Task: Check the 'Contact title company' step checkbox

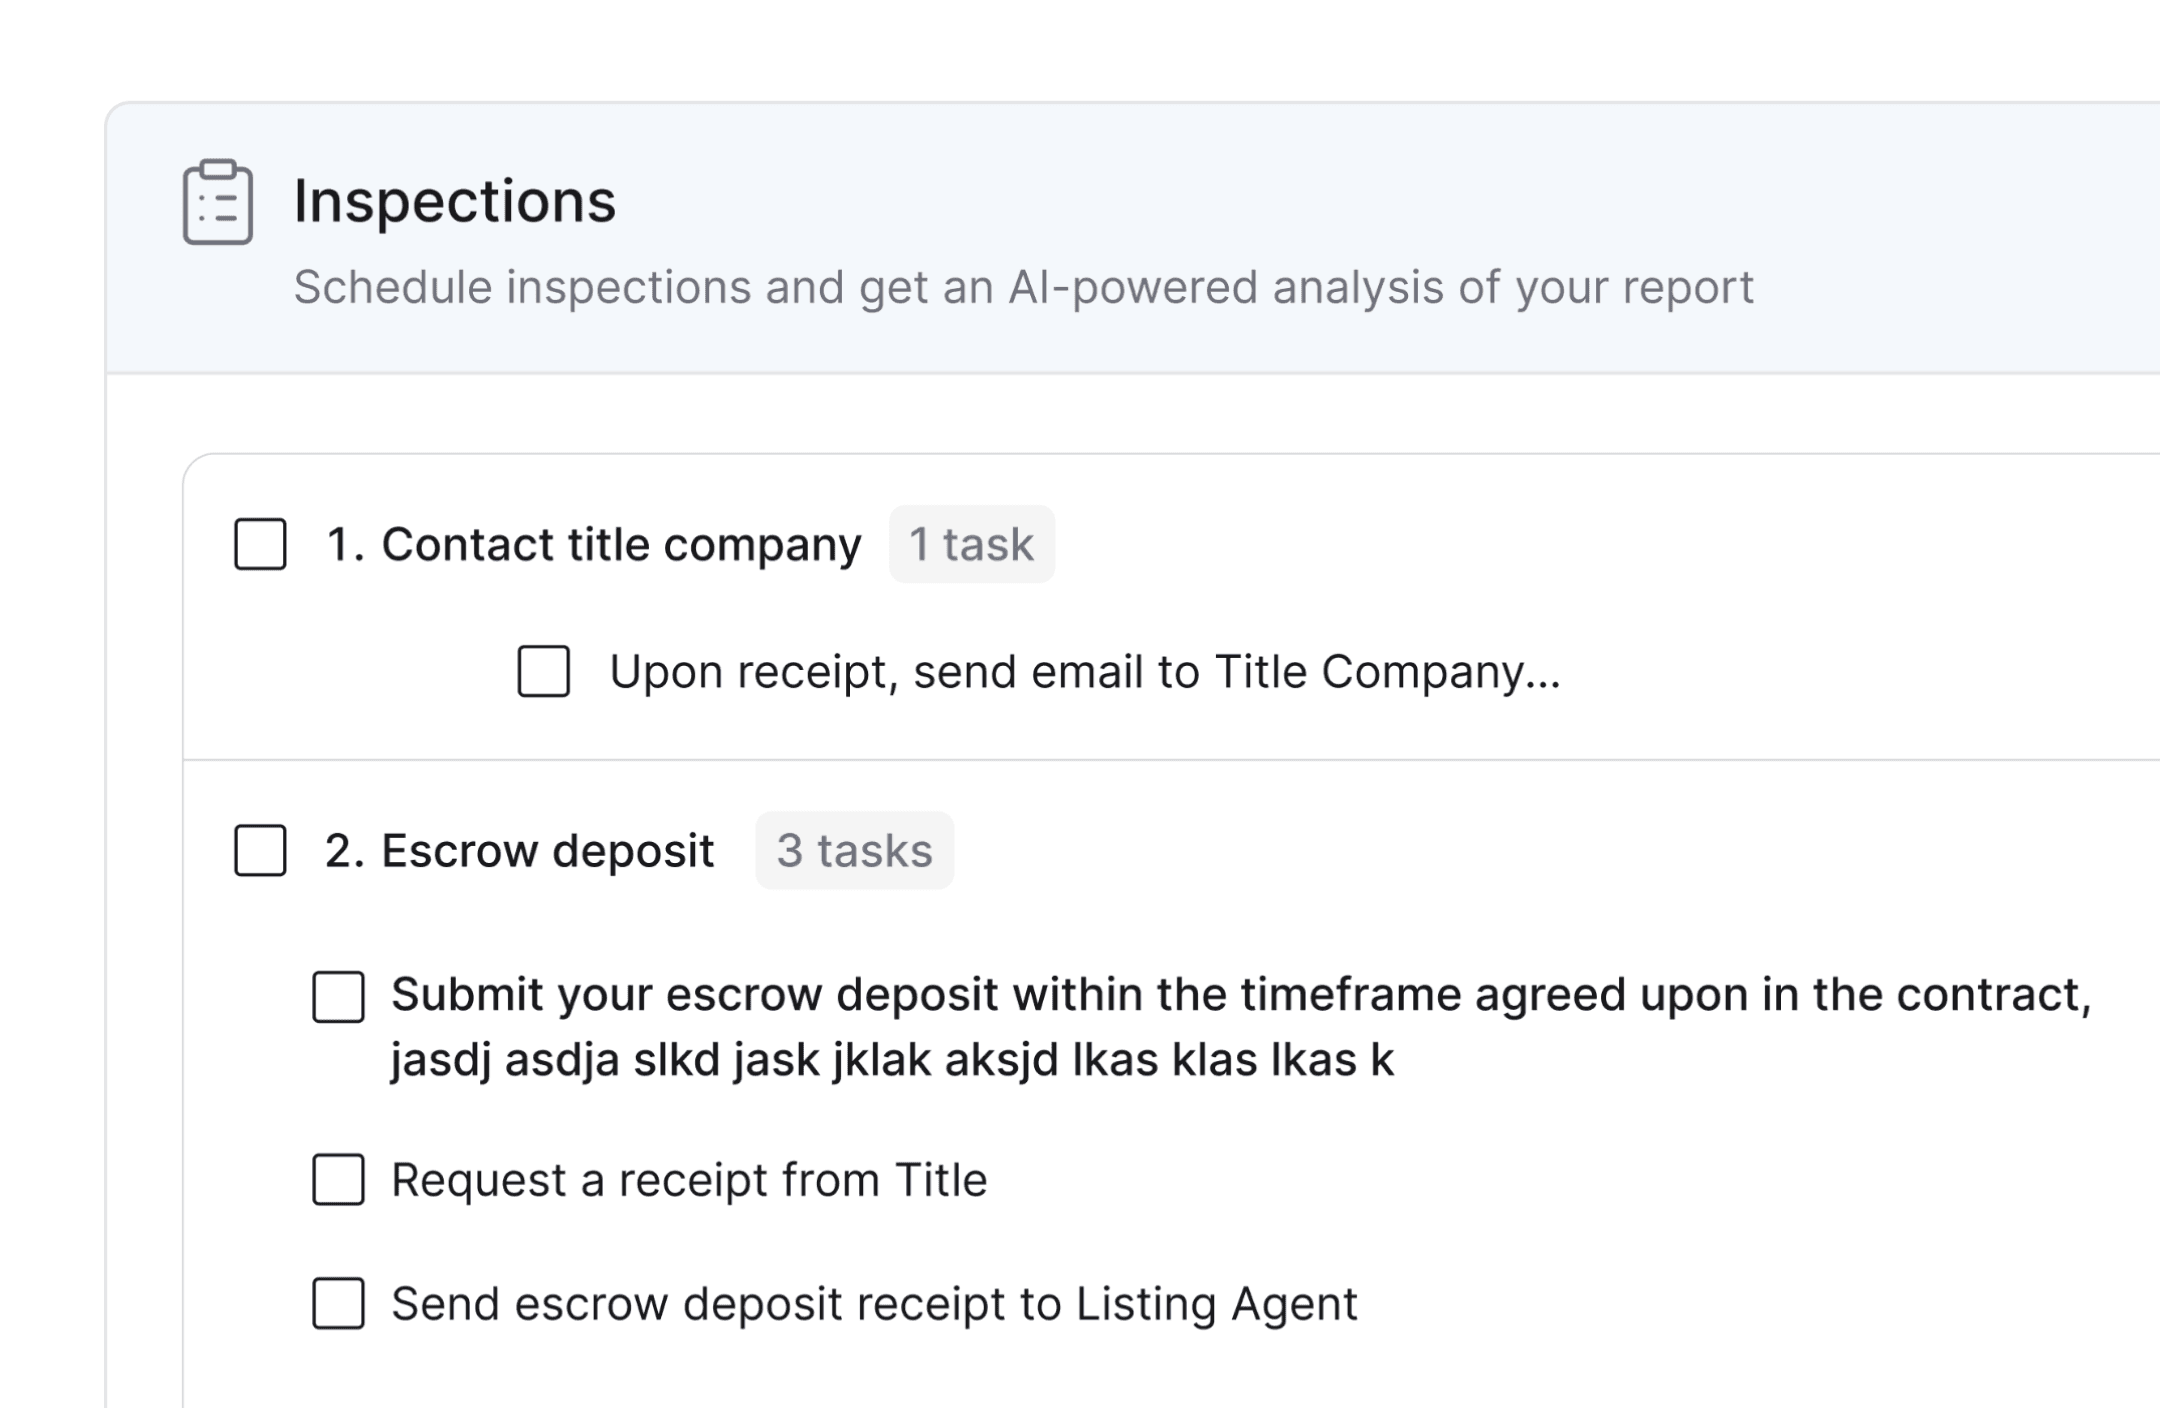Action: [260, 544]
